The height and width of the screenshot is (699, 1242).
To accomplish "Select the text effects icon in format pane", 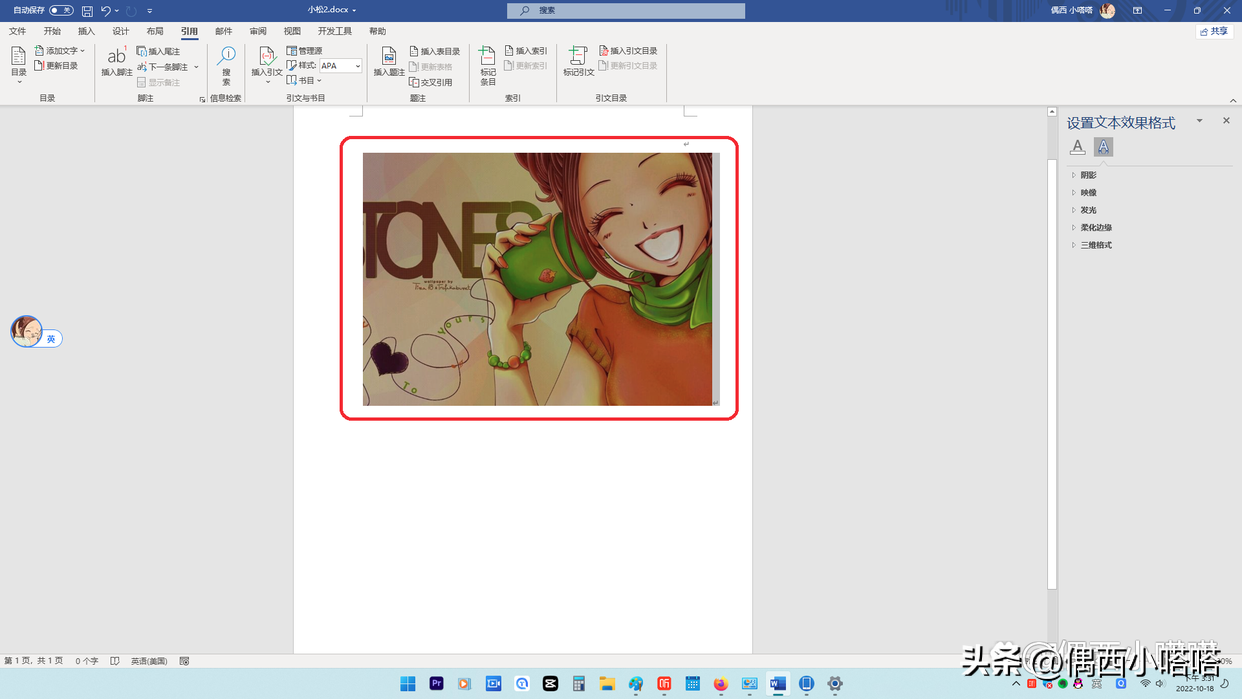I will pyautogui.click(x=1103, y=147).
